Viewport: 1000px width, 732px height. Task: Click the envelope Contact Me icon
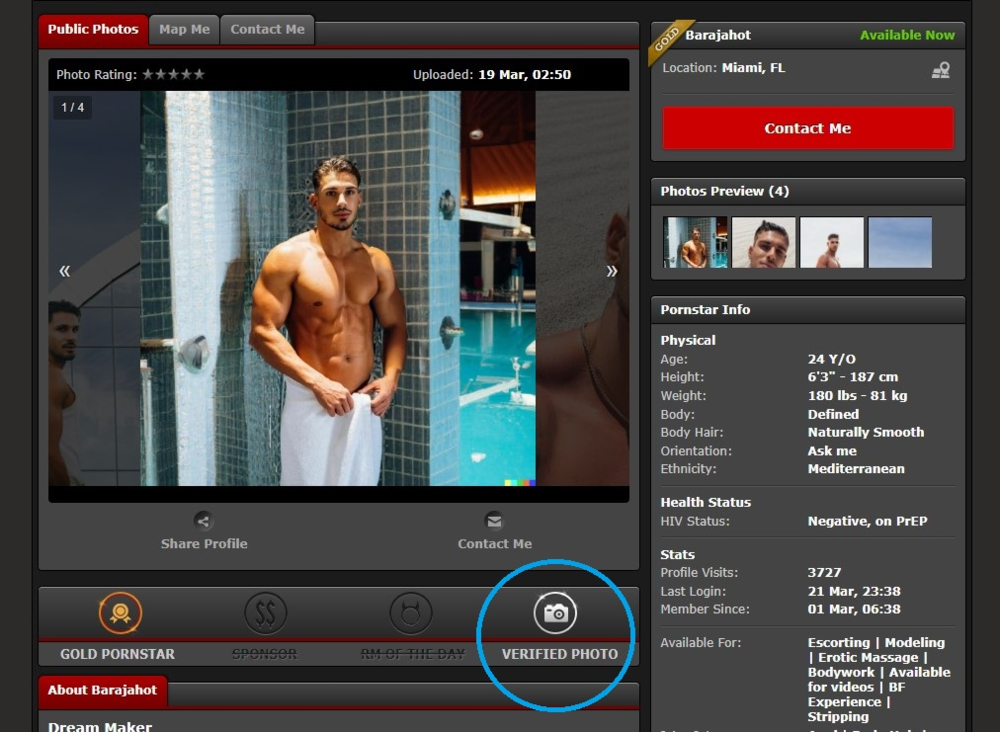pyautogui.click(x=494, y=520)
